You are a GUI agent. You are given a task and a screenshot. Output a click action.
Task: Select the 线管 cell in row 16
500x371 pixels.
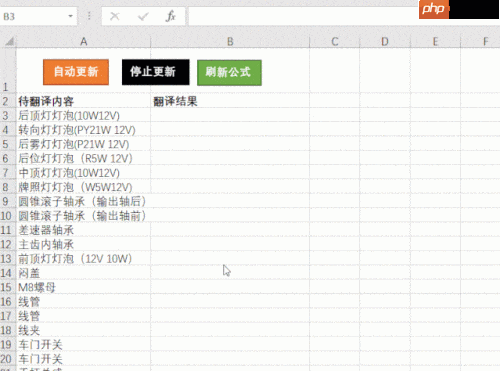83,302
